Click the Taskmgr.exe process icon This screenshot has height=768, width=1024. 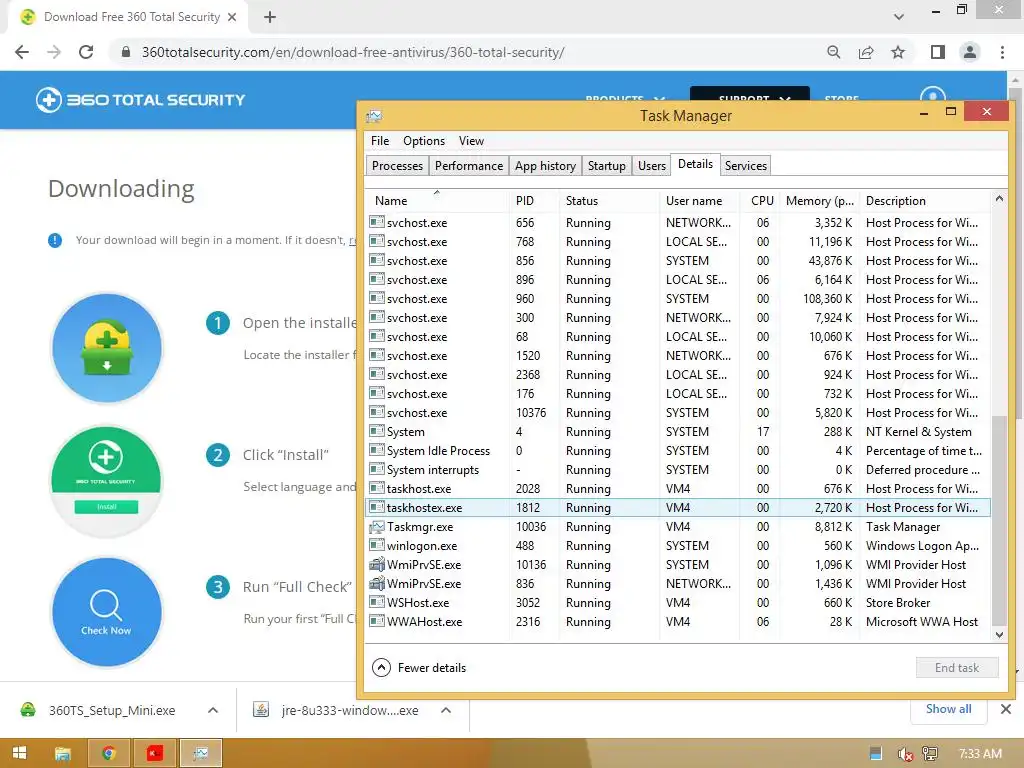coord(377,526)
